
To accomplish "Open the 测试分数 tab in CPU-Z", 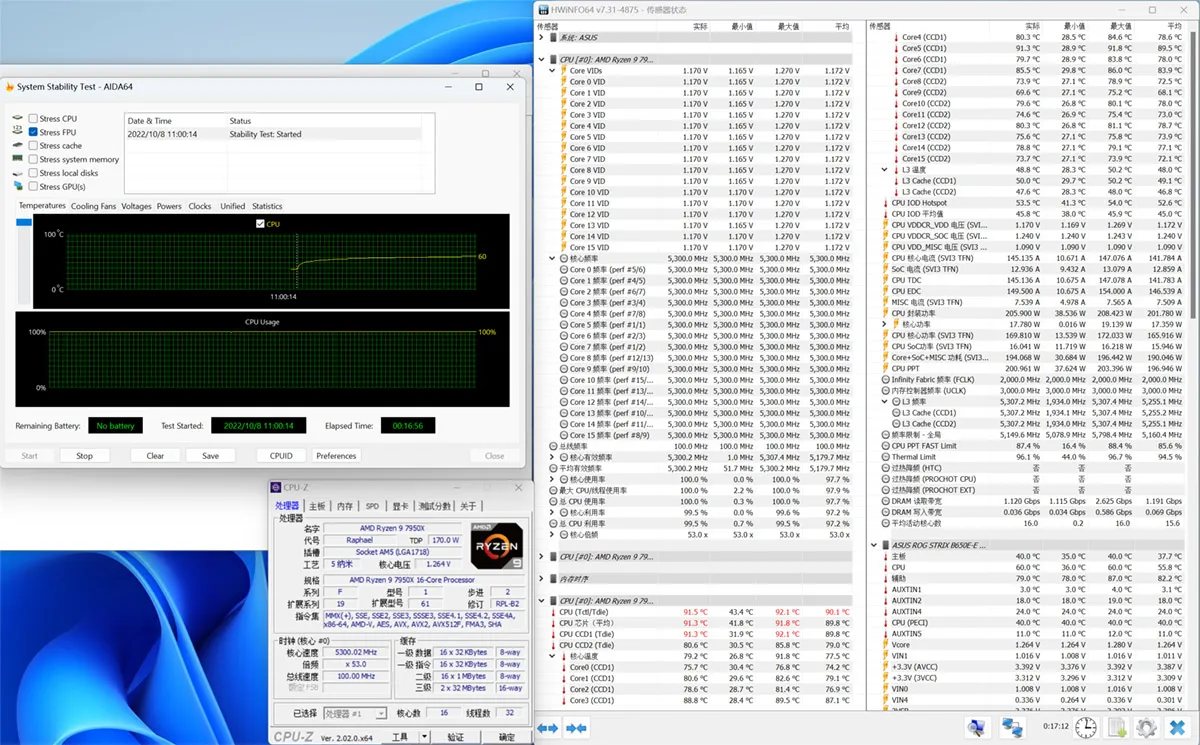I will pos(434,506).
